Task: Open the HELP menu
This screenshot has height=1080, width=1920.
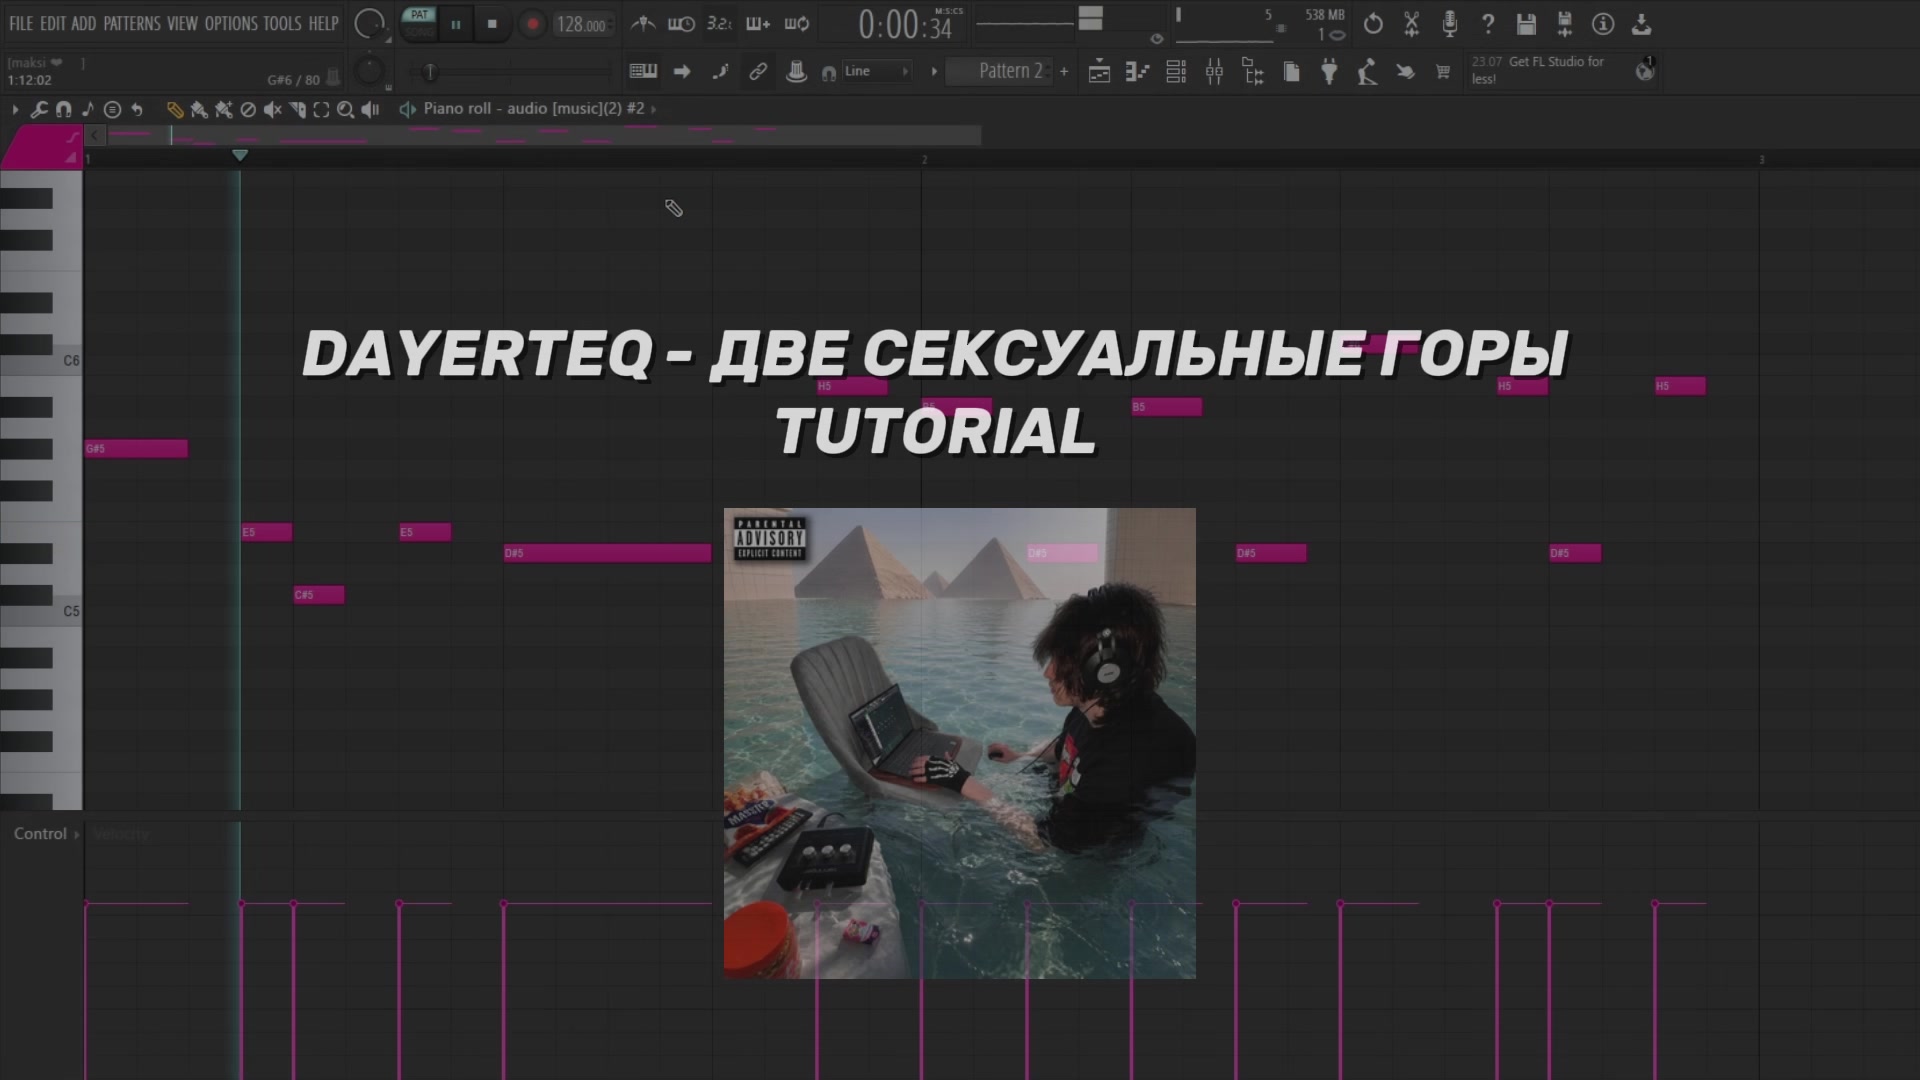Action: tap(323, 23)
